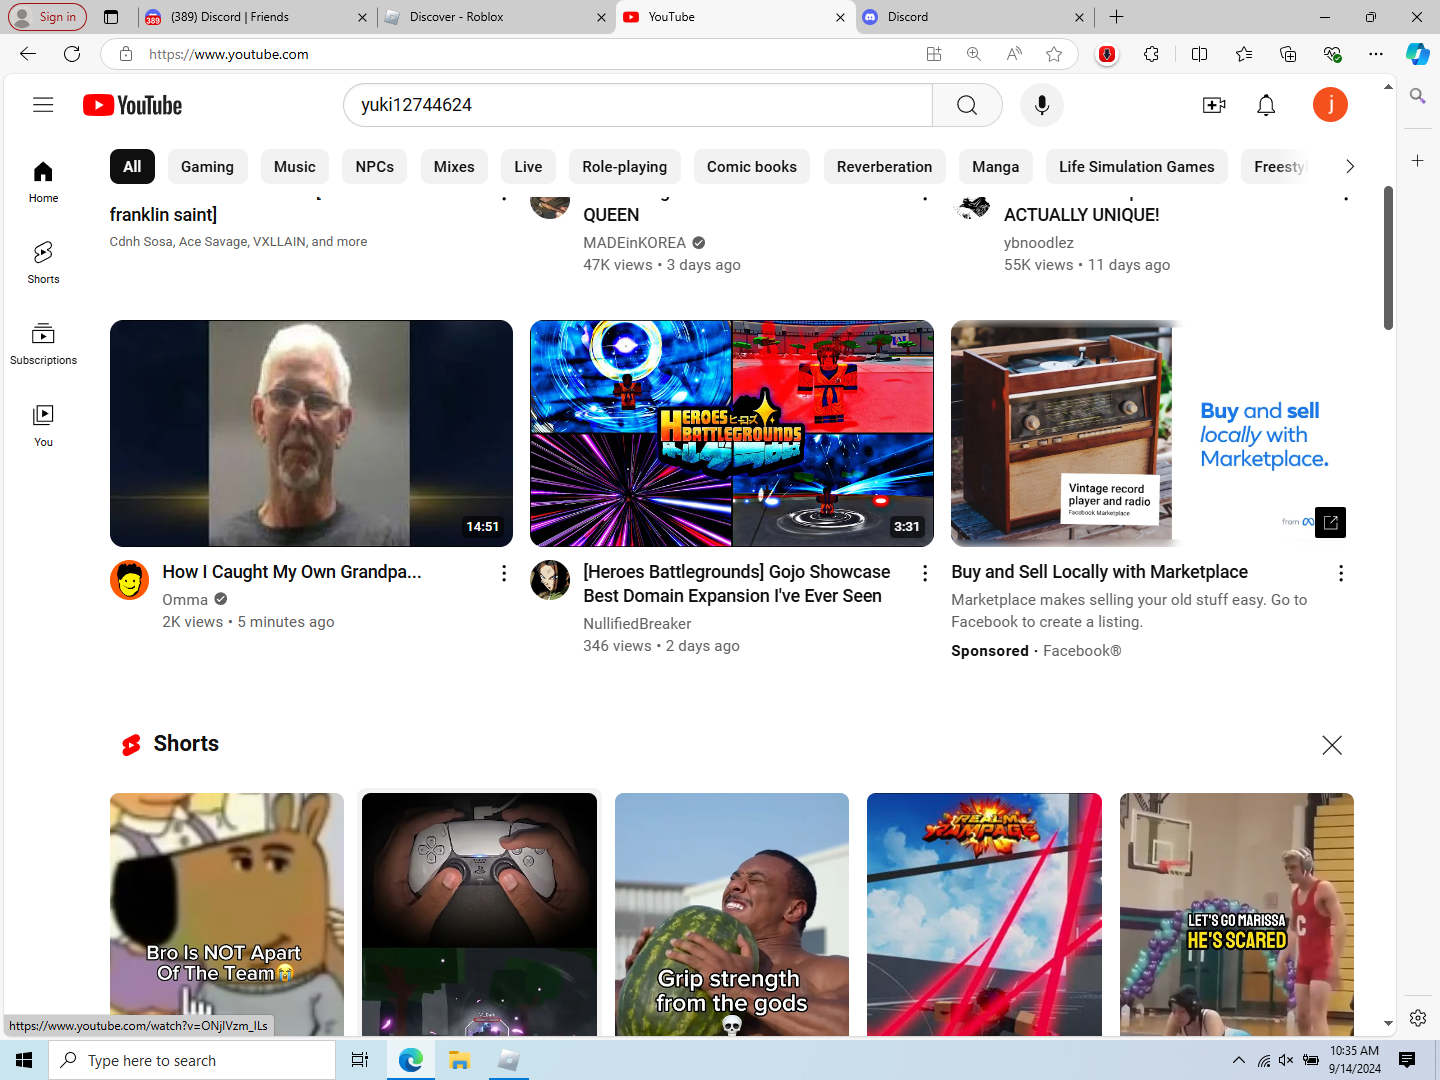This screenshot has height=1080, width=1440.
Task: Select the All filter chip
Action: coord(132,167)
